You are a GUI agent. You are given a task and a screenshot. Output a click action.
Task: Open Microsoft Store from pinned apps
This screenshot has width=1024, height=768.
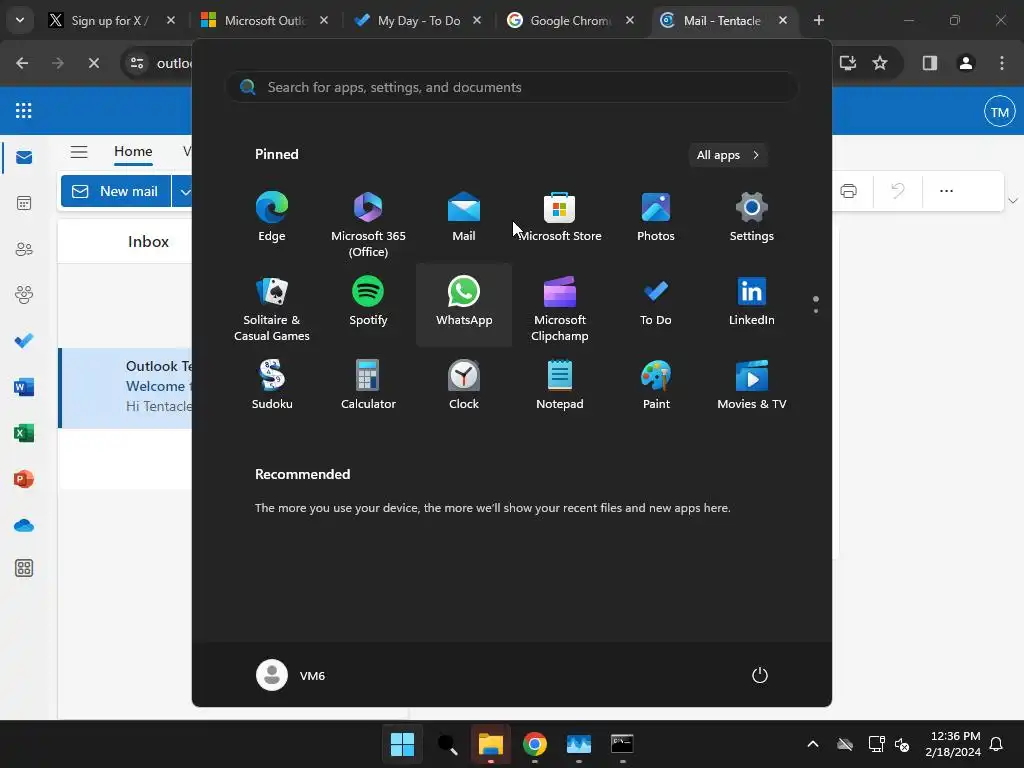click(560, 218)
